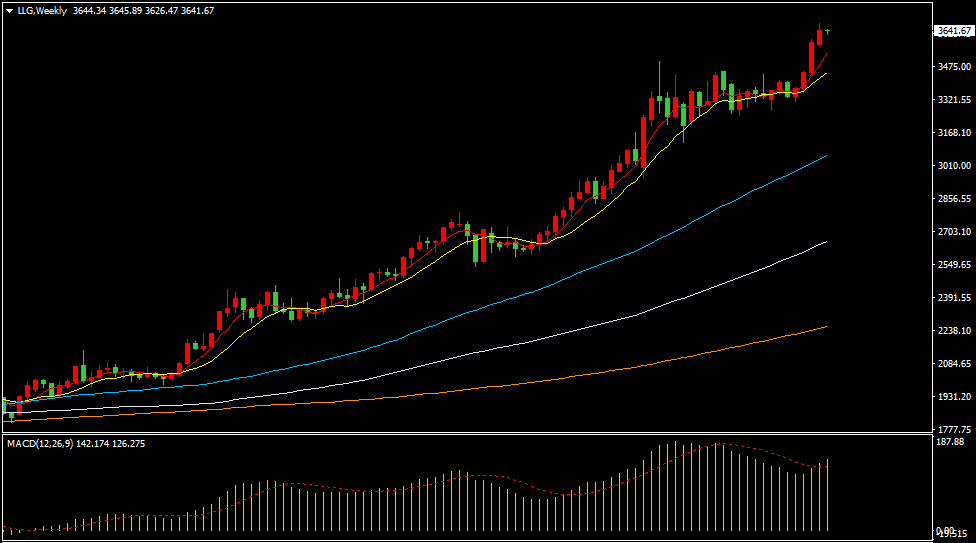
Task: Select the 2549.65 price scale label
Action: click(954, 265)
